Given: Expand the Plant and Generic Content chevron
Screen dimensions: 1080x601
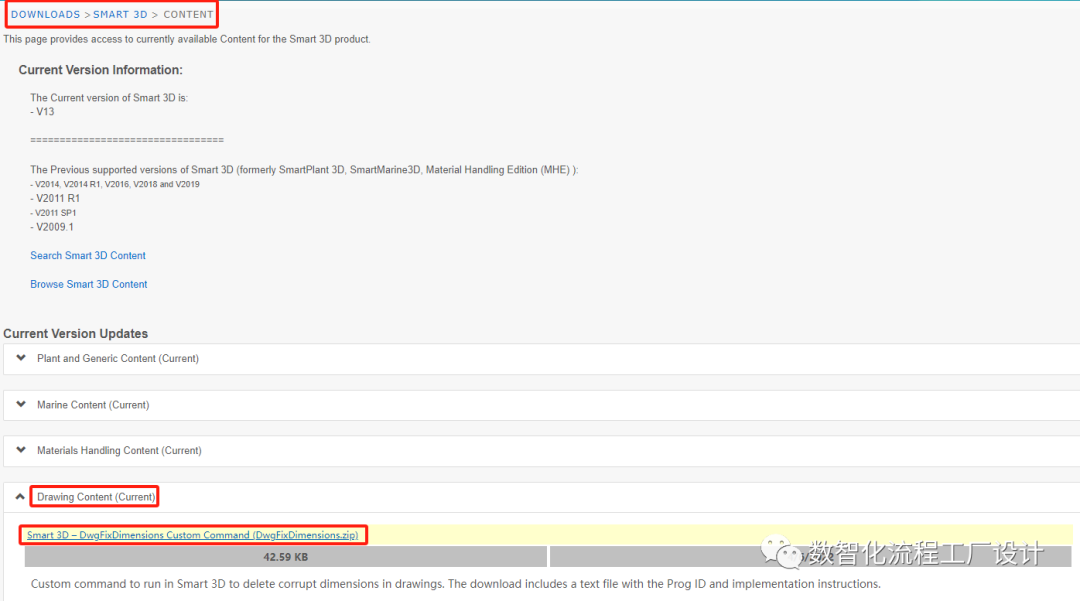Looking at the screenshot, I should pos(21,358).
